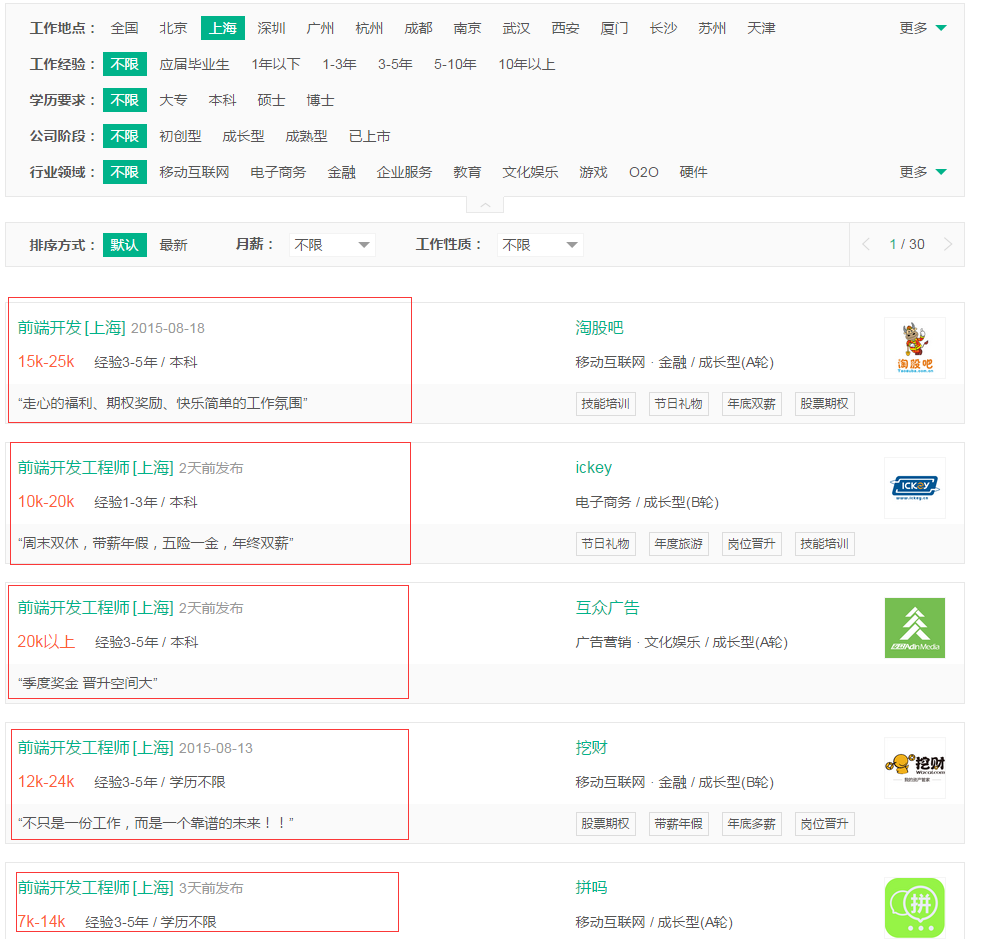Filter by 移动互联网 industry

point(194,172)
